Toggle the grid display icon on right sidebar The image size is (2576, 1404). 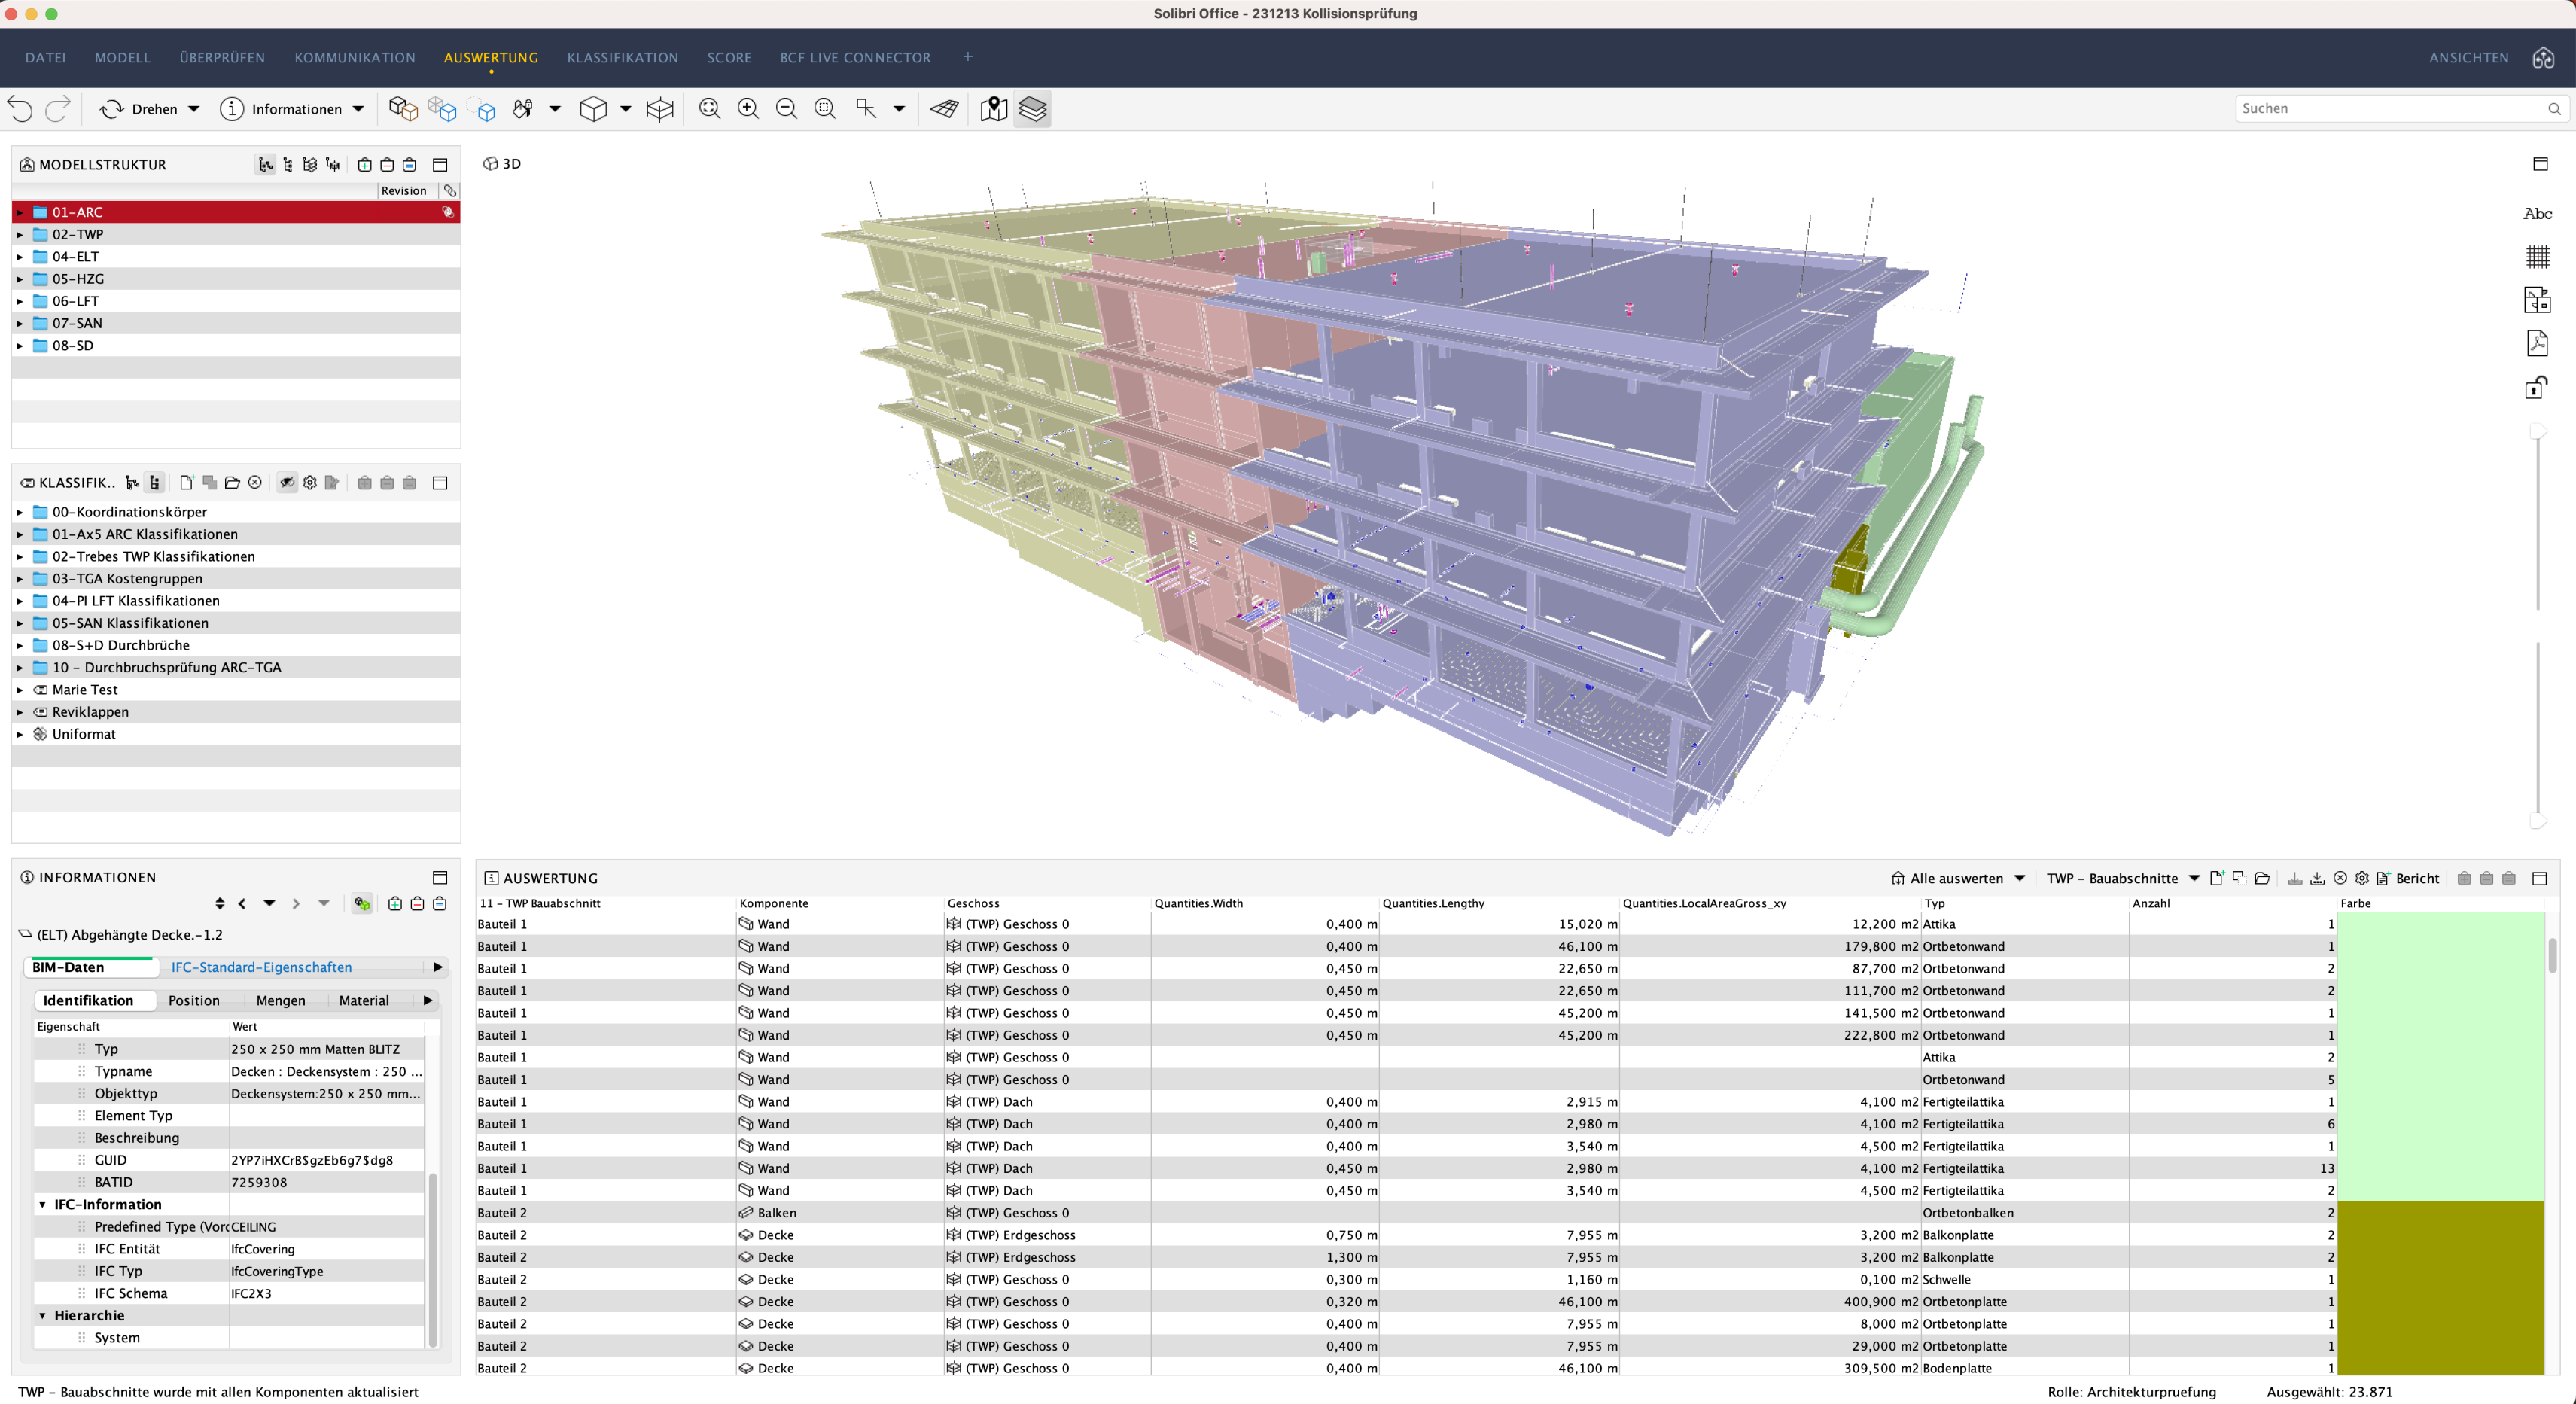pyautogui.click(x=2537, y=257)
